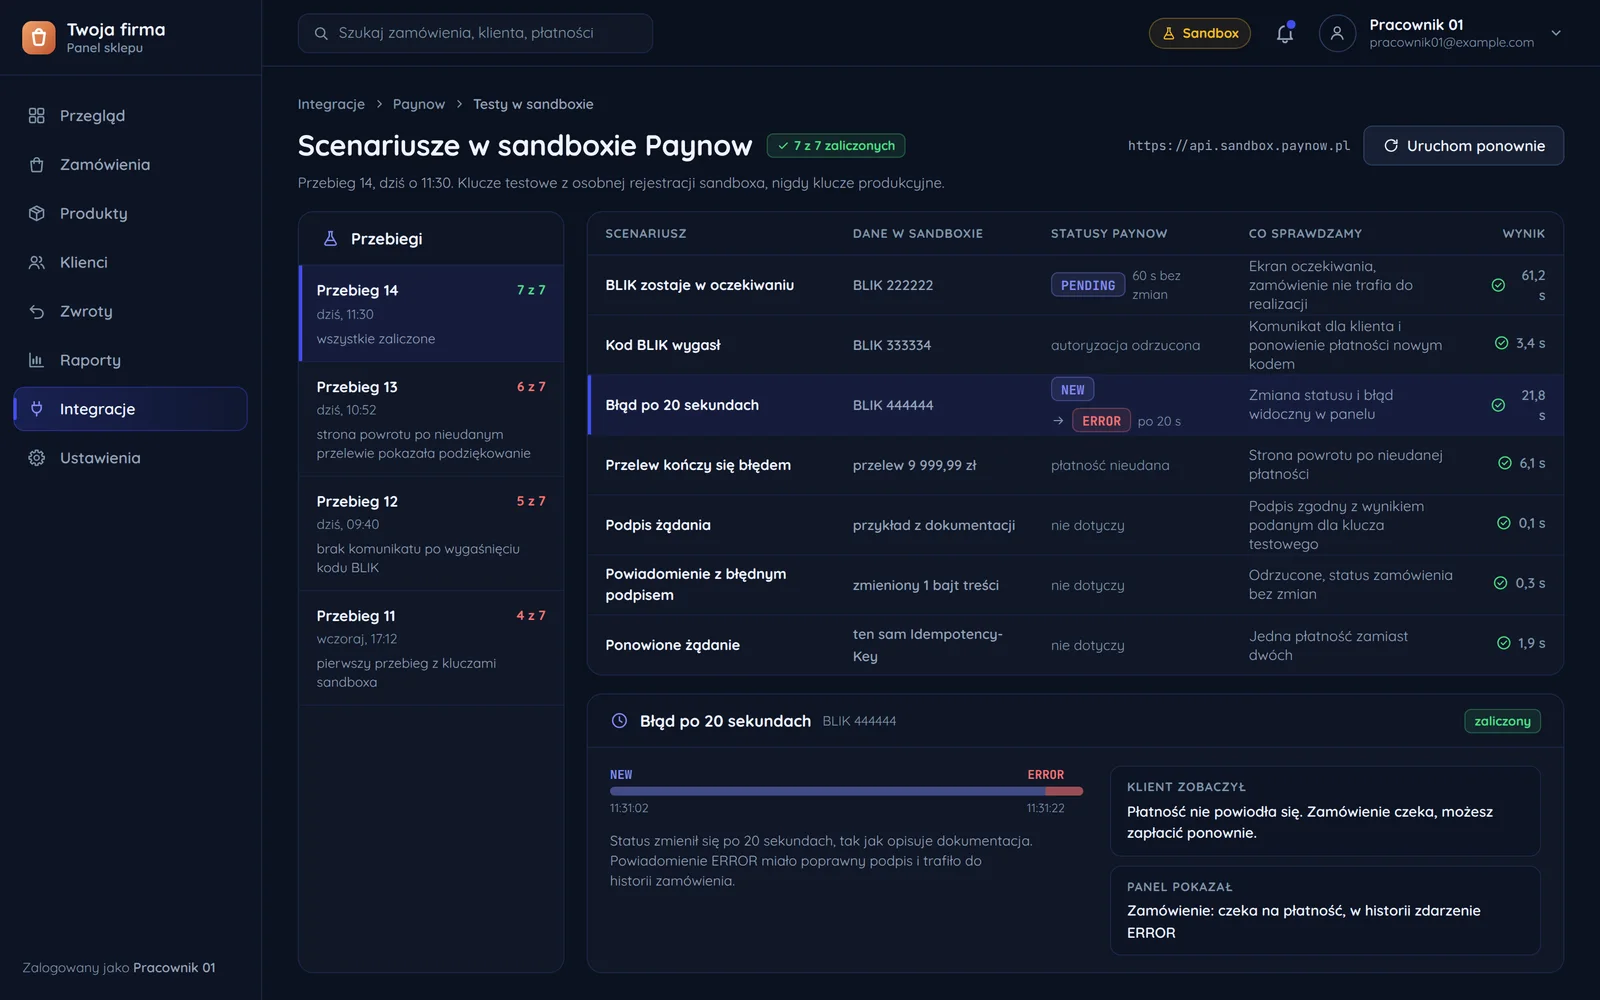Click the Zwroty return arrow icon
The width and height of the screenshot is (1600, 1000).
click(37, 311)
